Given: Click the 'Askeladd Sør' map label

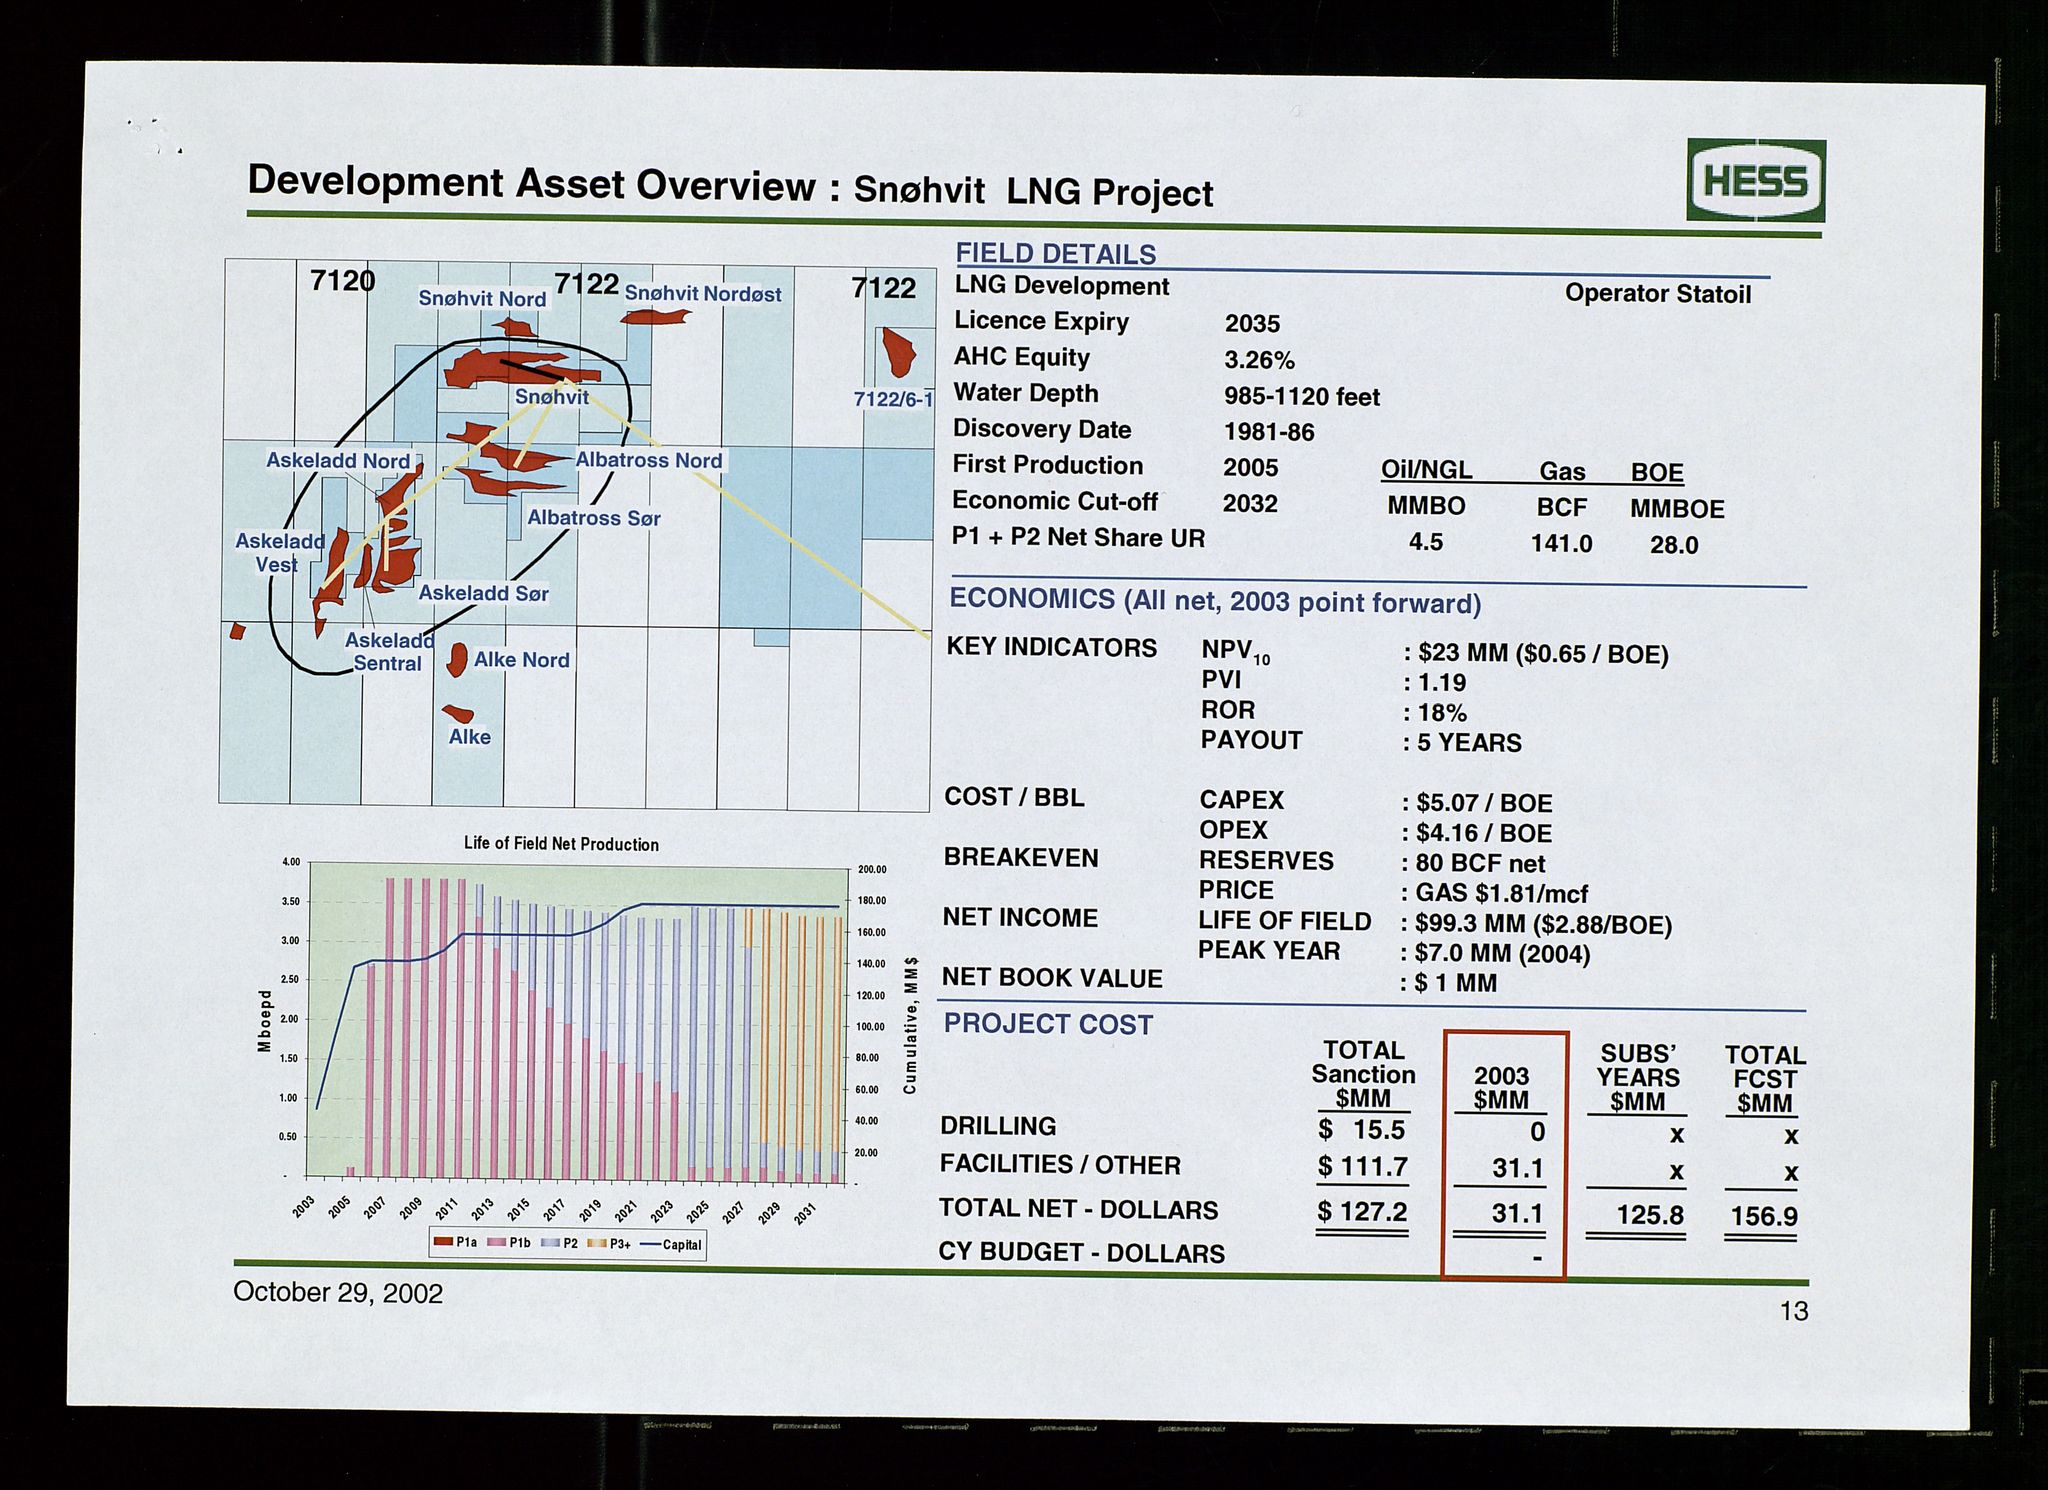Looking at the screenshot, I should (x=483, y=593).
